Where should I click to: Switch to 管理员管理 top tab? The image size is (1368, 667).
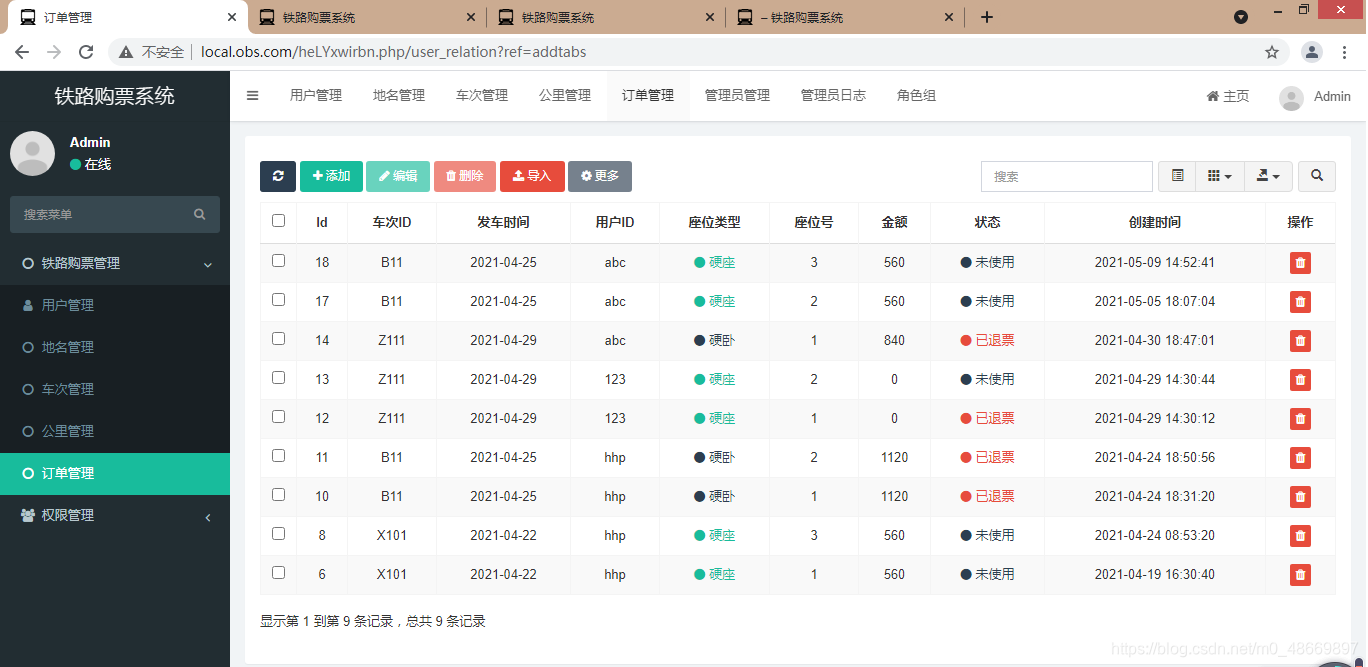737,96
